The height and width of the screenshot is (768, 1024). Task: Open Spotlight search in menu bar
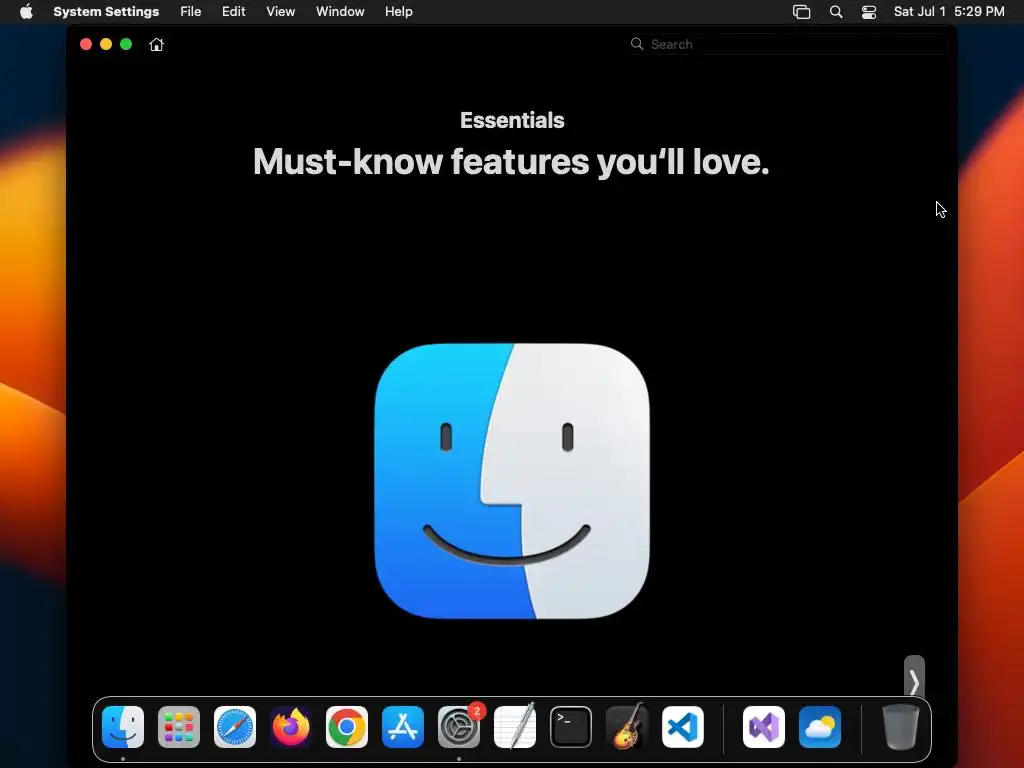click(x=836, y=12)
